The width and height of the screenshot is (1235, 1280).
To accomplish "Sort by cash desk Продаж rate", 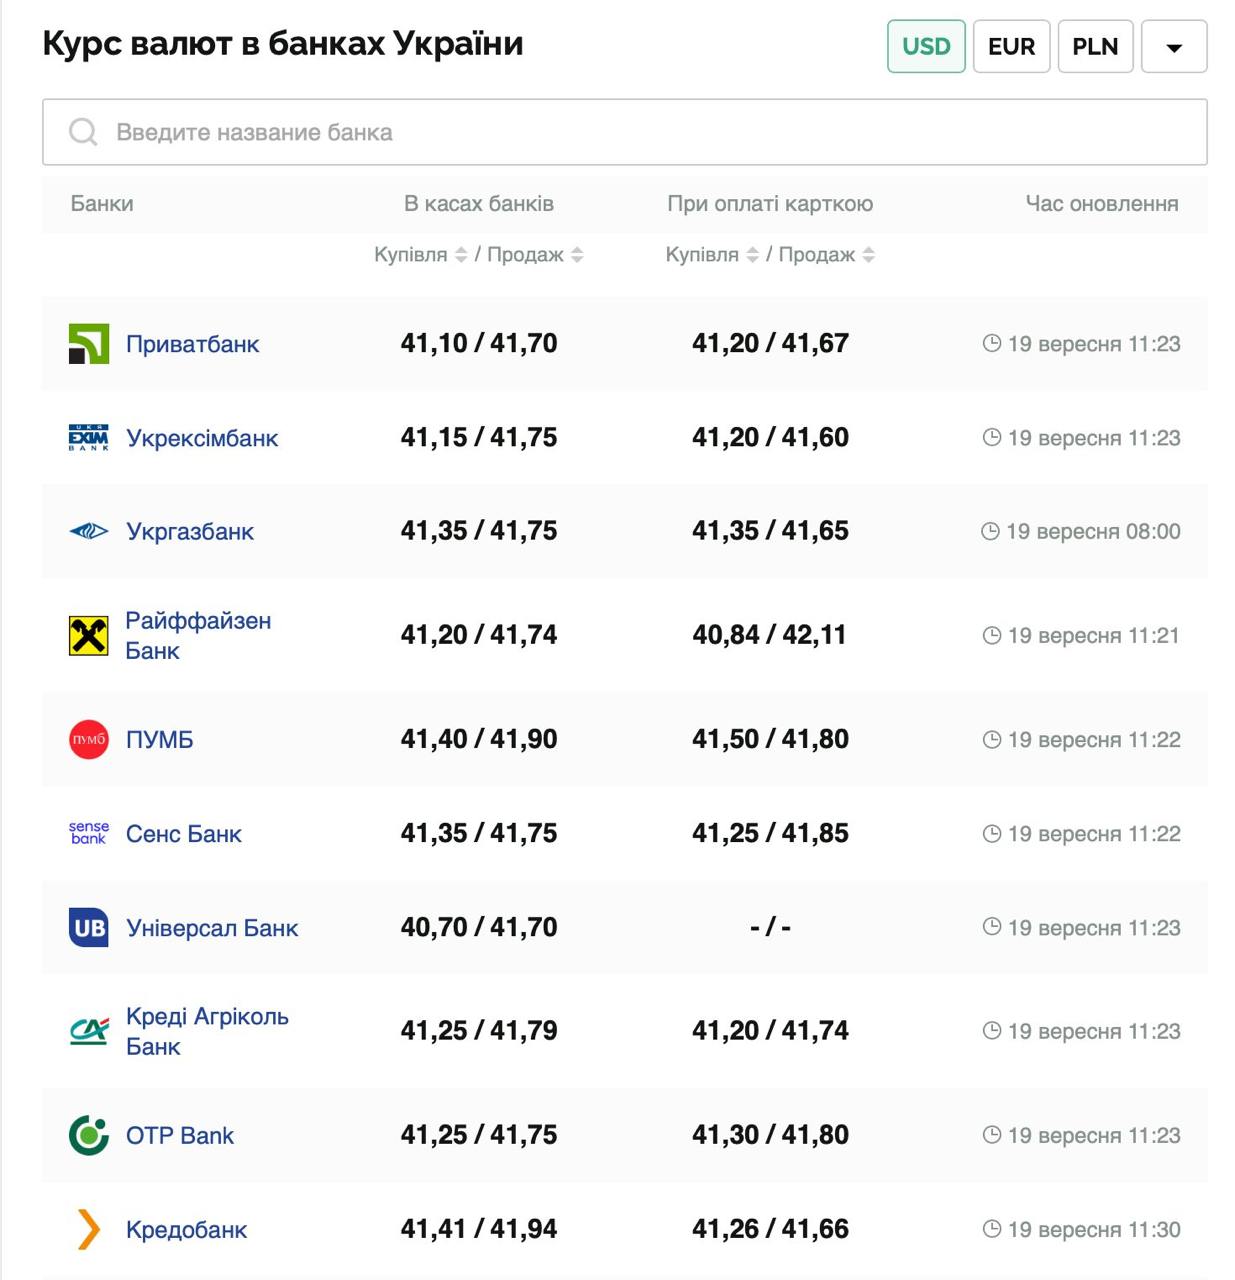I will pyautogui.click(x=577, y=255).
